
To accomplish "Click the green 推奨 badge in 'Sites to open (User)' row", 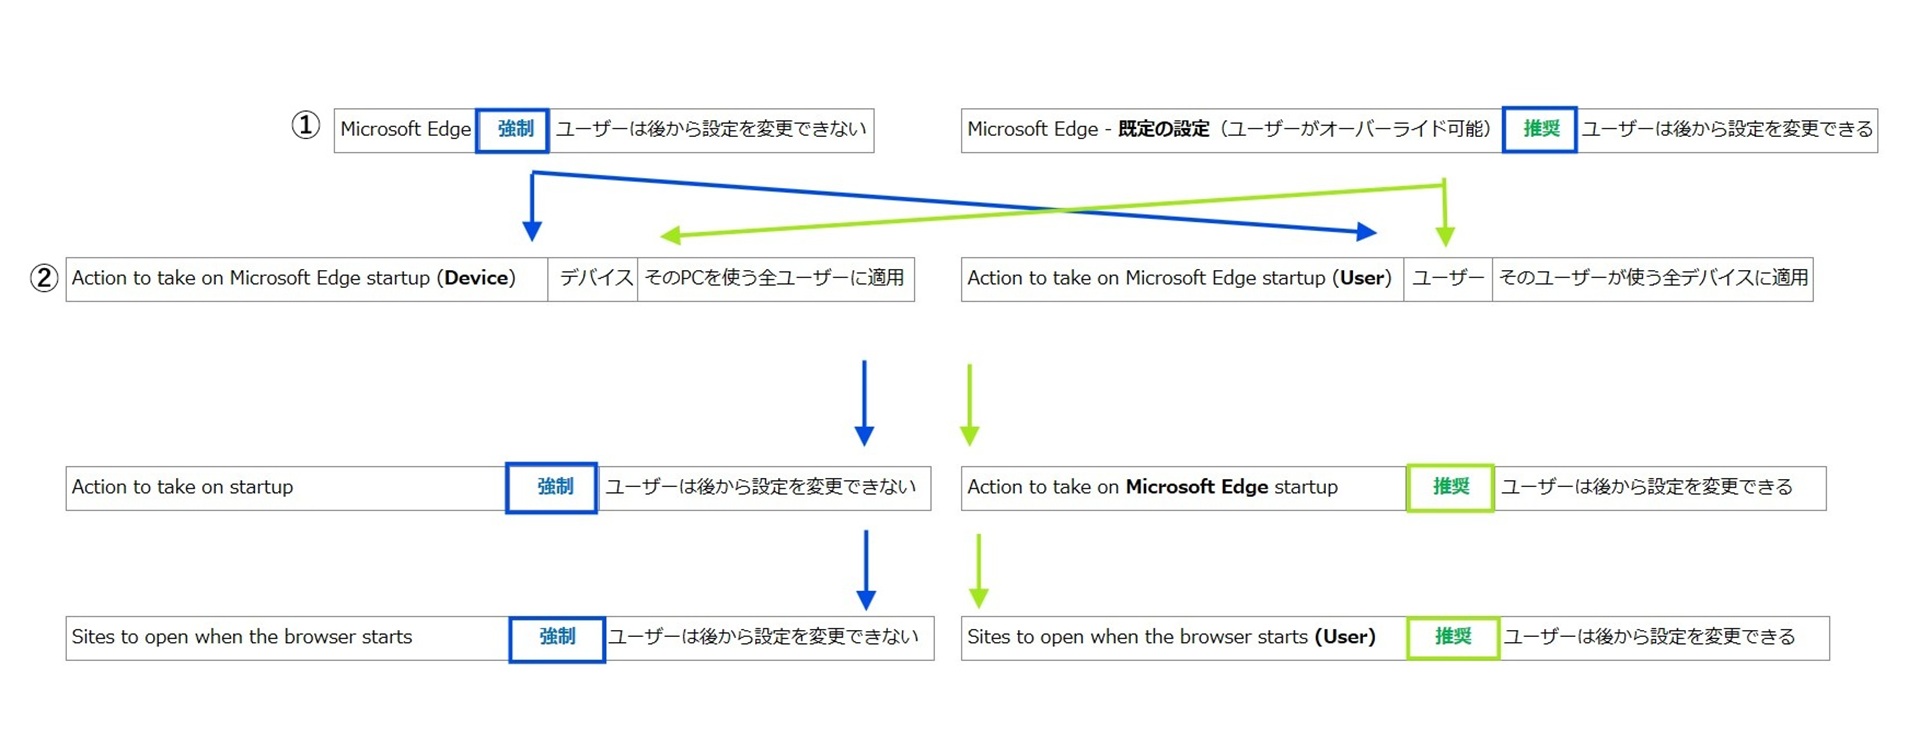I will (1453, 638).
